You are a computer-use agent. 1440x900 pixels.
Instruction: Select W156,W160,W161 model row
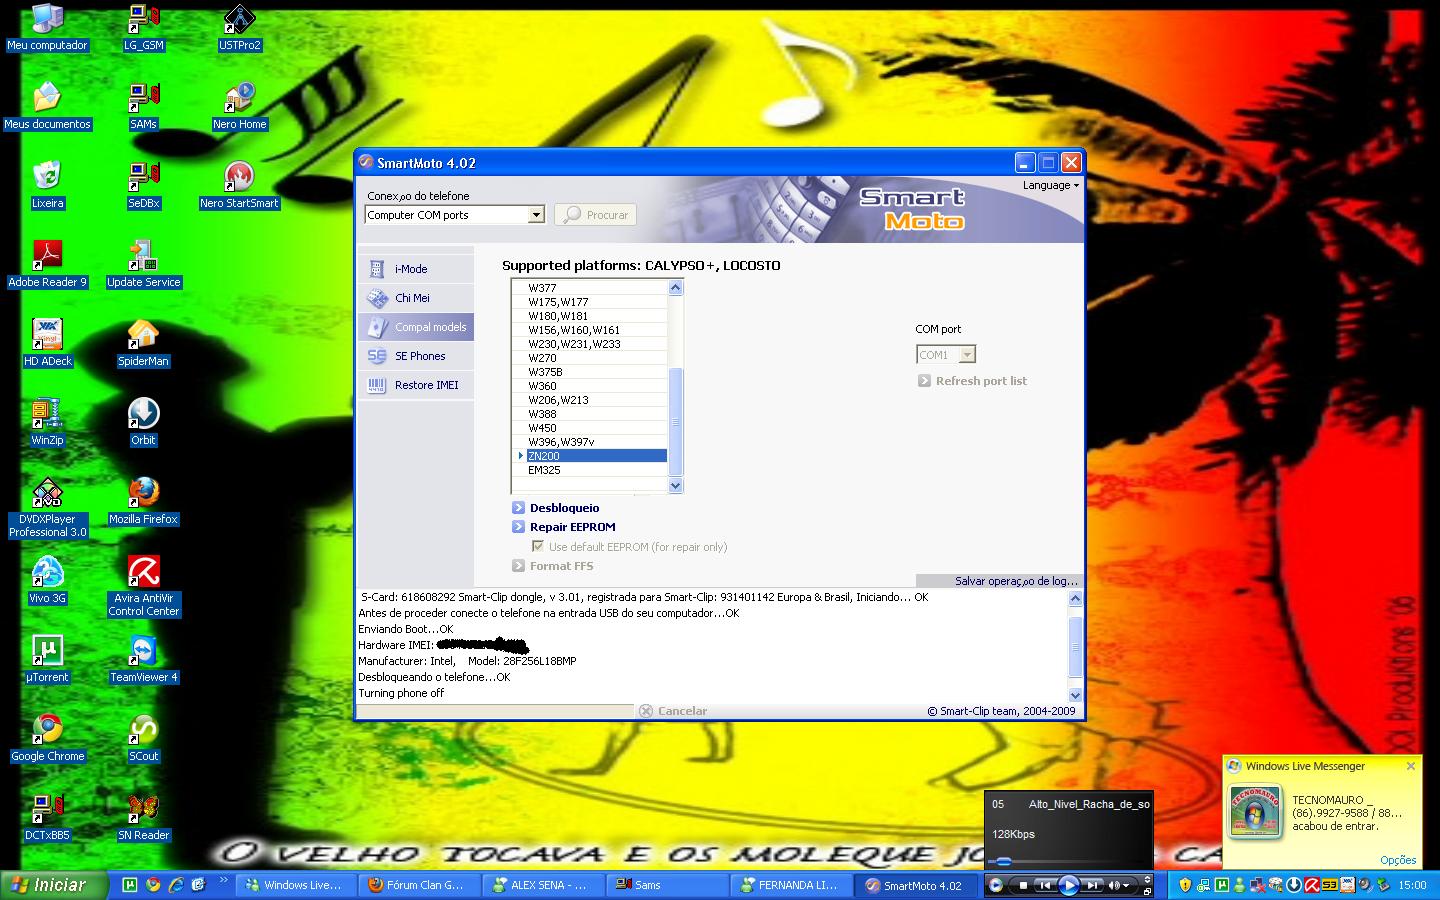tap(596, 330)
